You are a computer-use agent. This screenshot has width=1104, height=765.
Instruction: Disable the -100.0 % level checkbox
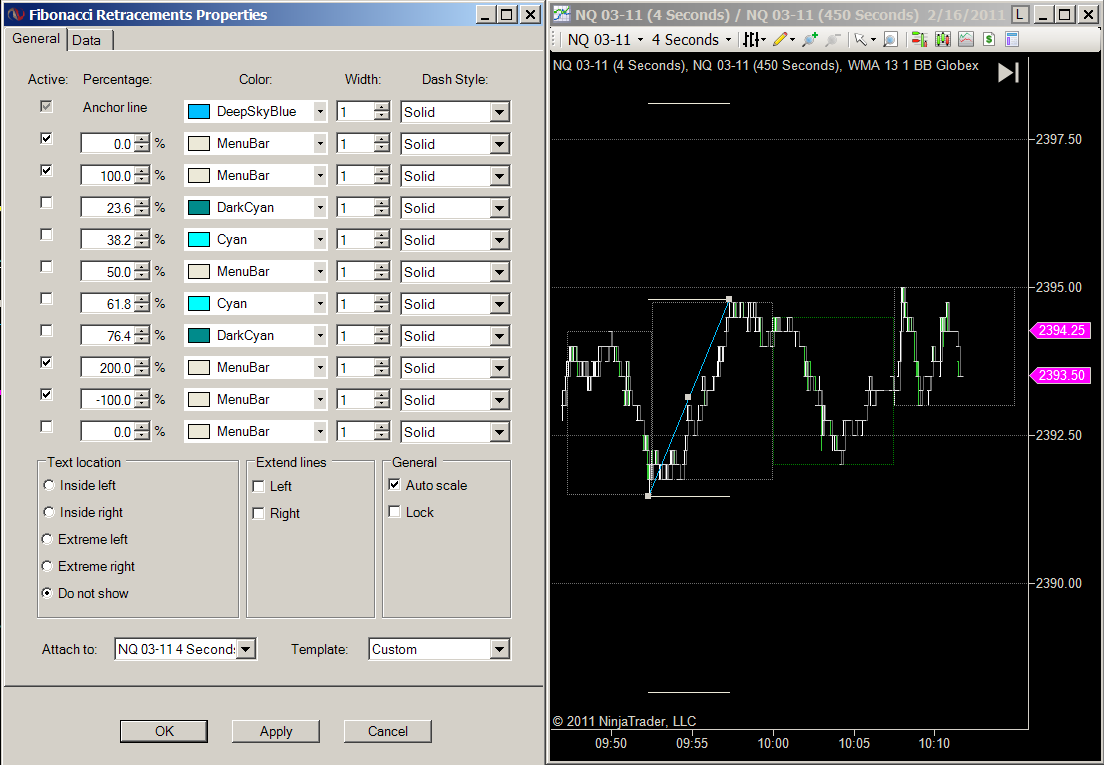(46, 394)
